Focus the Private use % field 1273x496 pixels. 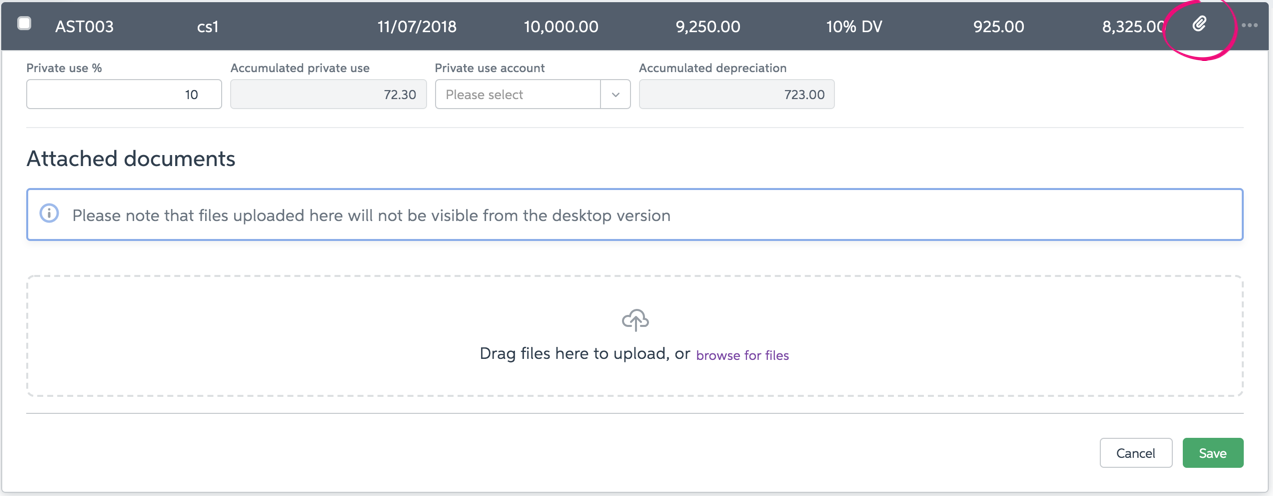point(124,95)
